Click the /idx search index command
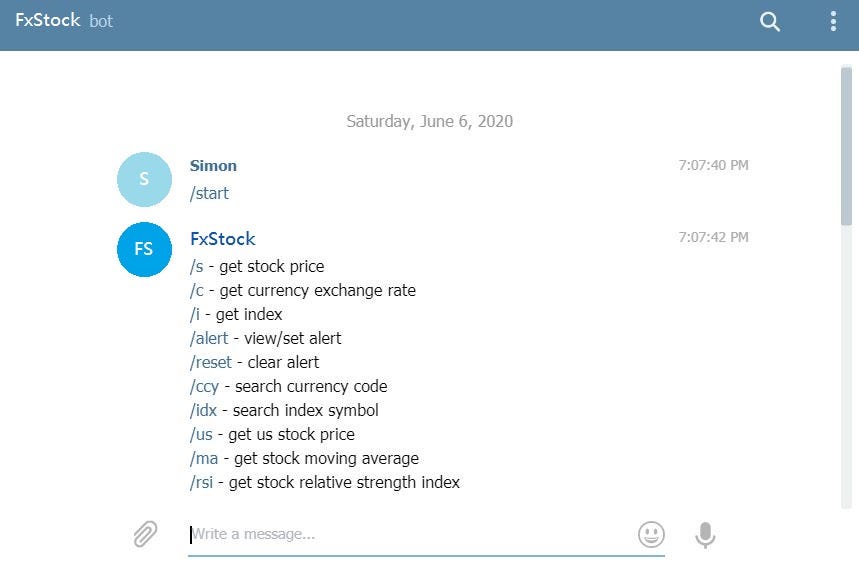 pyautogui.click(x=203, y=411)
